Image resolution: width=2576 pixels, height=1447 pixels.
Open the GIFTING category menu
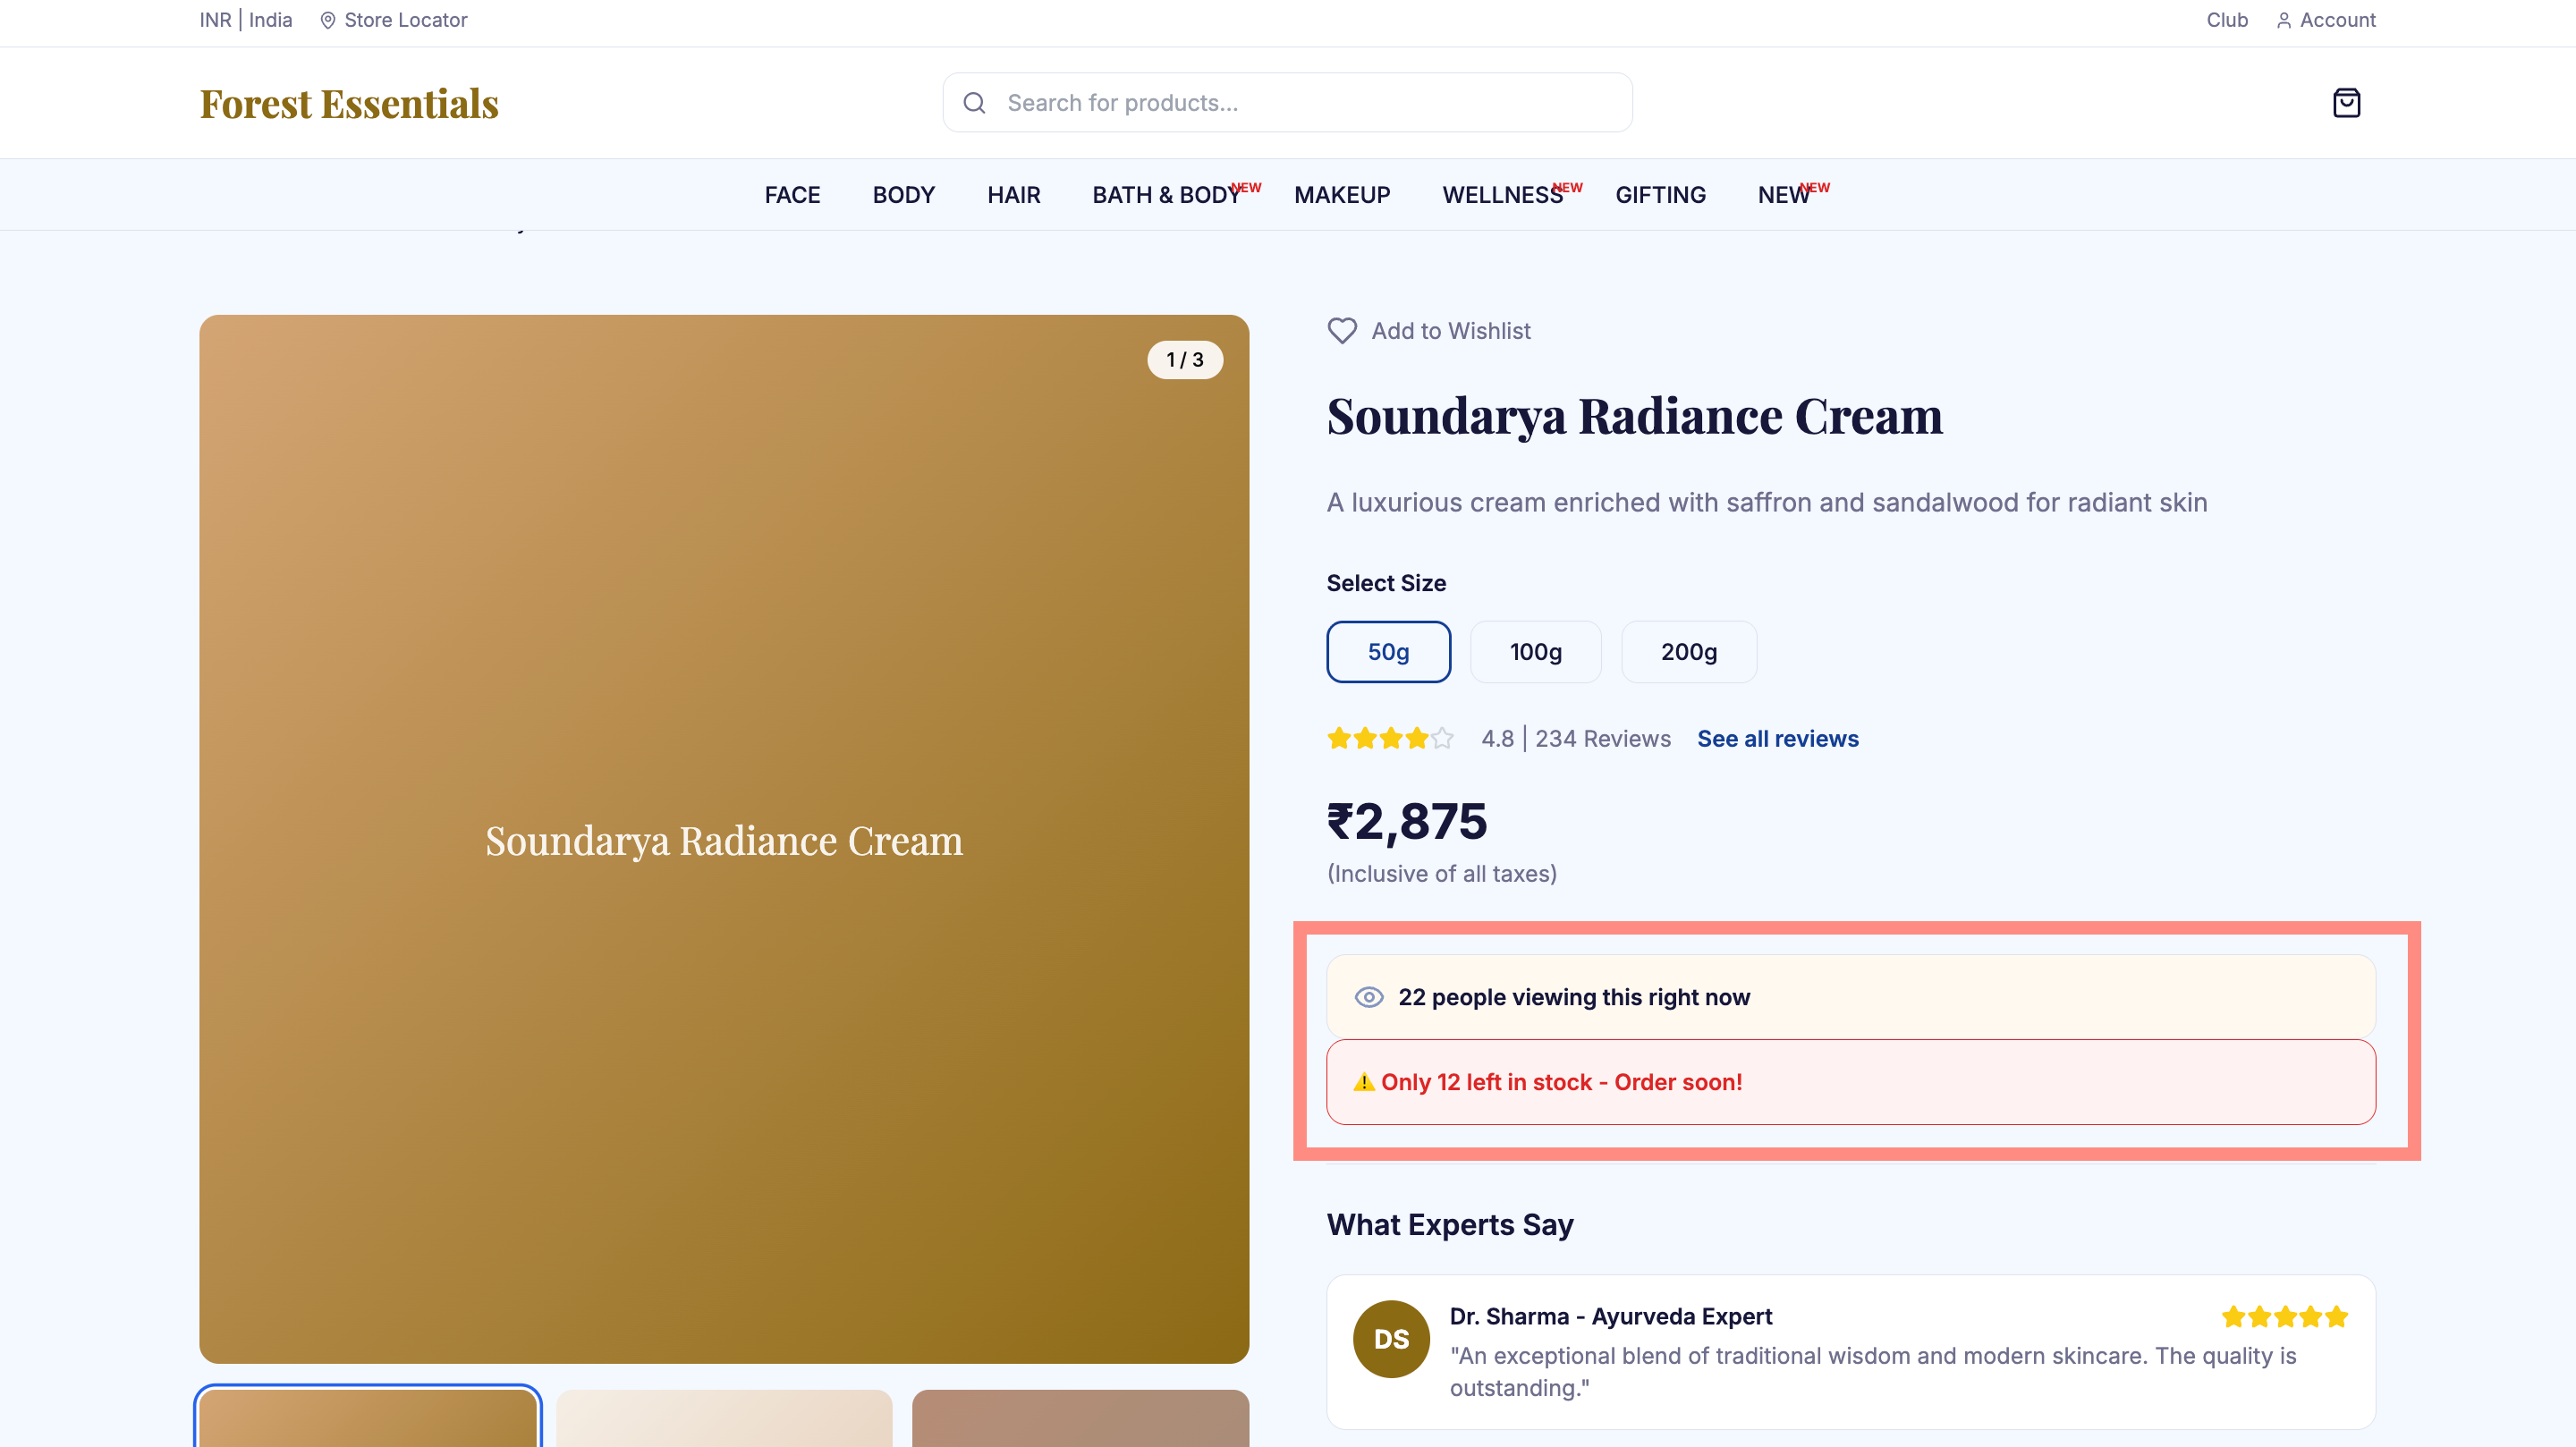[x=1660, y=195]
